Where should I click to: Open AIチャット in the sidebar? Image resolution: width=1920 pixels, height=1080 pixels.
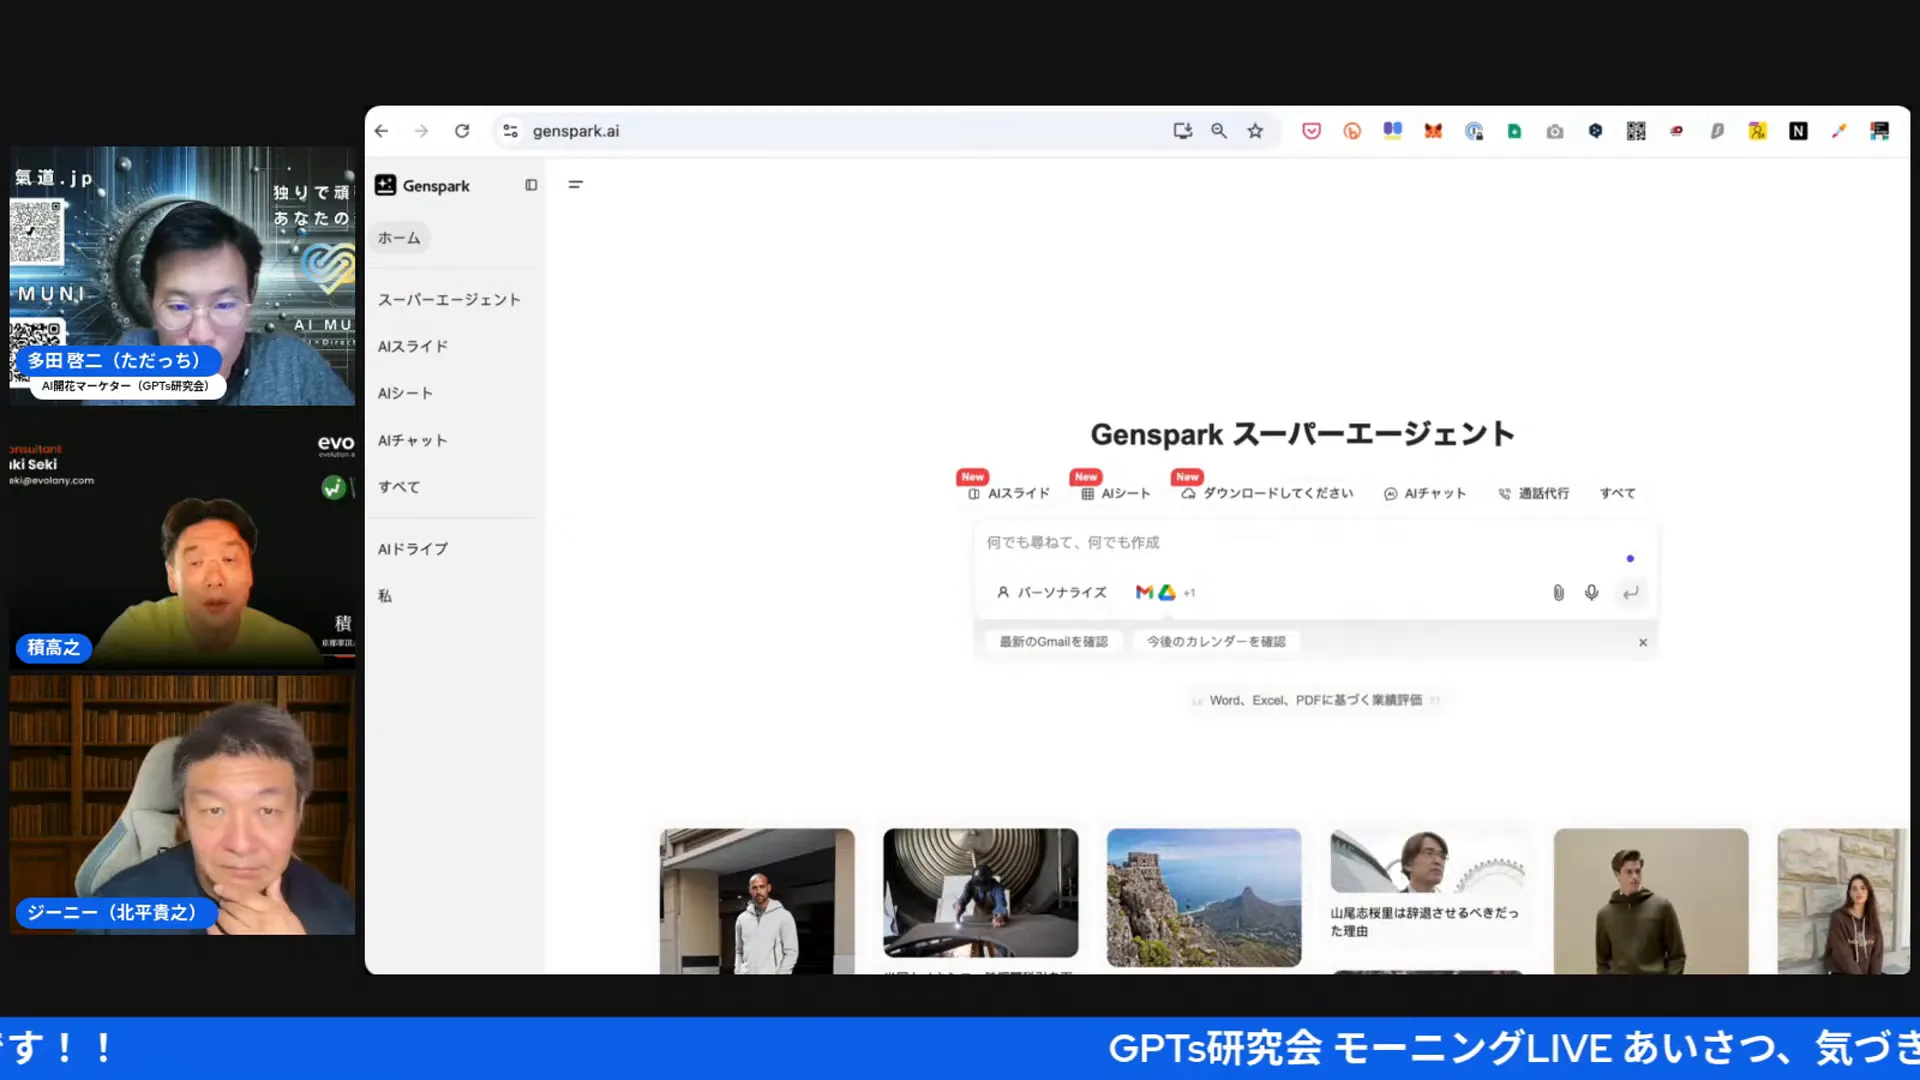(413, 440)
